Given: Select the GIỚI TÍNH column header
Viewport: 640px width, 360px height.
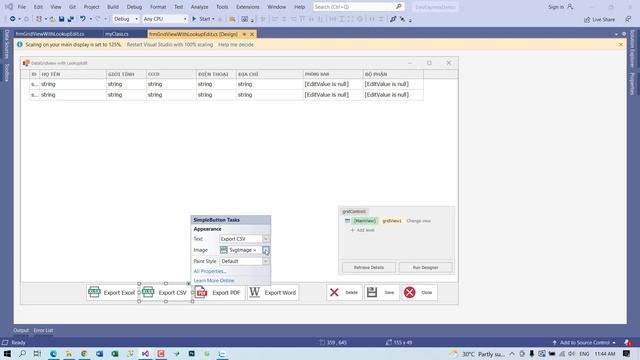Looking at the screenshot, I should click(126, 74).
